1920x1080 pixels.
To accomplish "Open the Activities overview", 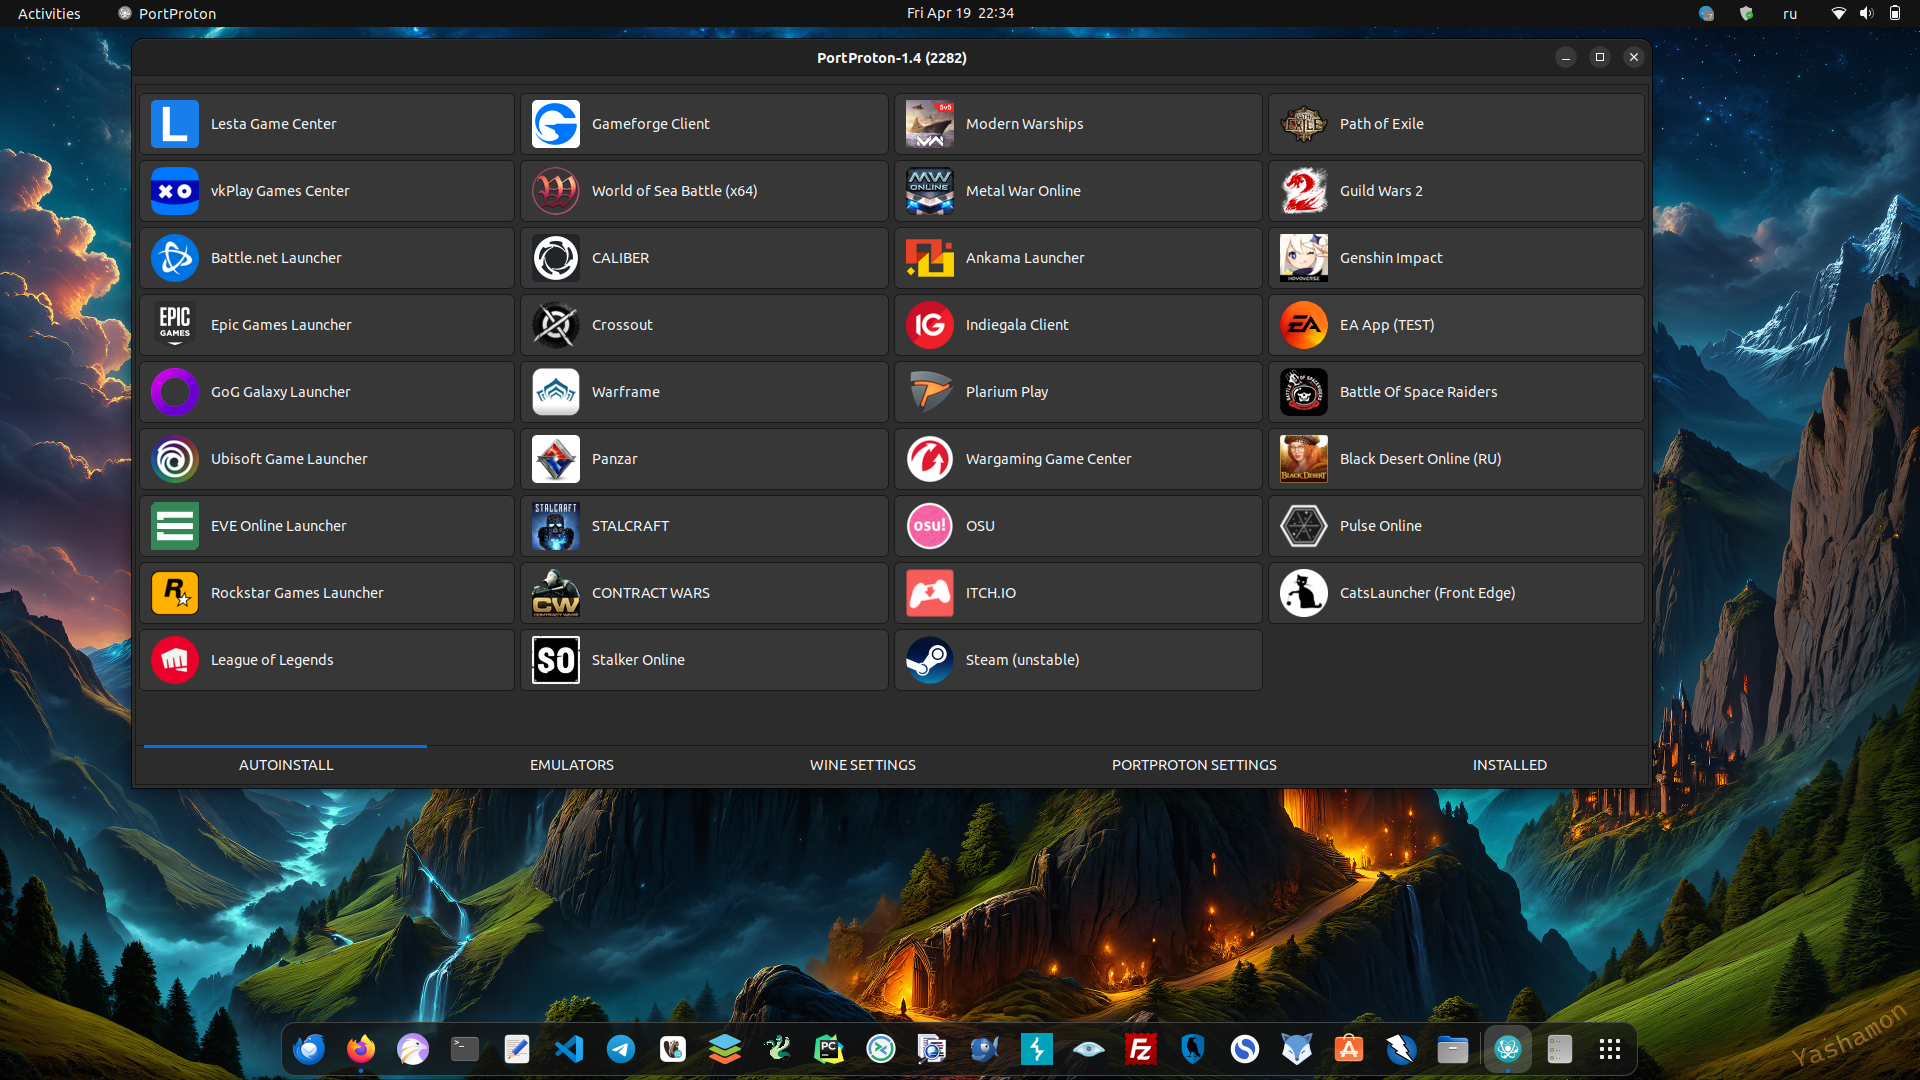I will [x=49, y=13].
